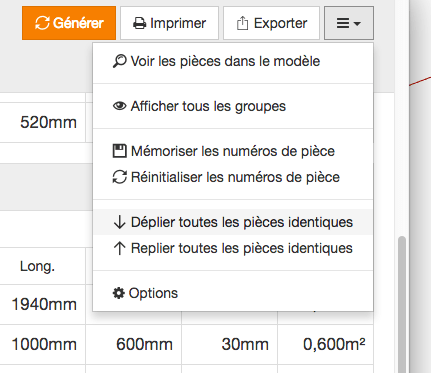Toggle the eye icon for Afficher tous les groupes
Screen dimensions: 431x373
119,106
